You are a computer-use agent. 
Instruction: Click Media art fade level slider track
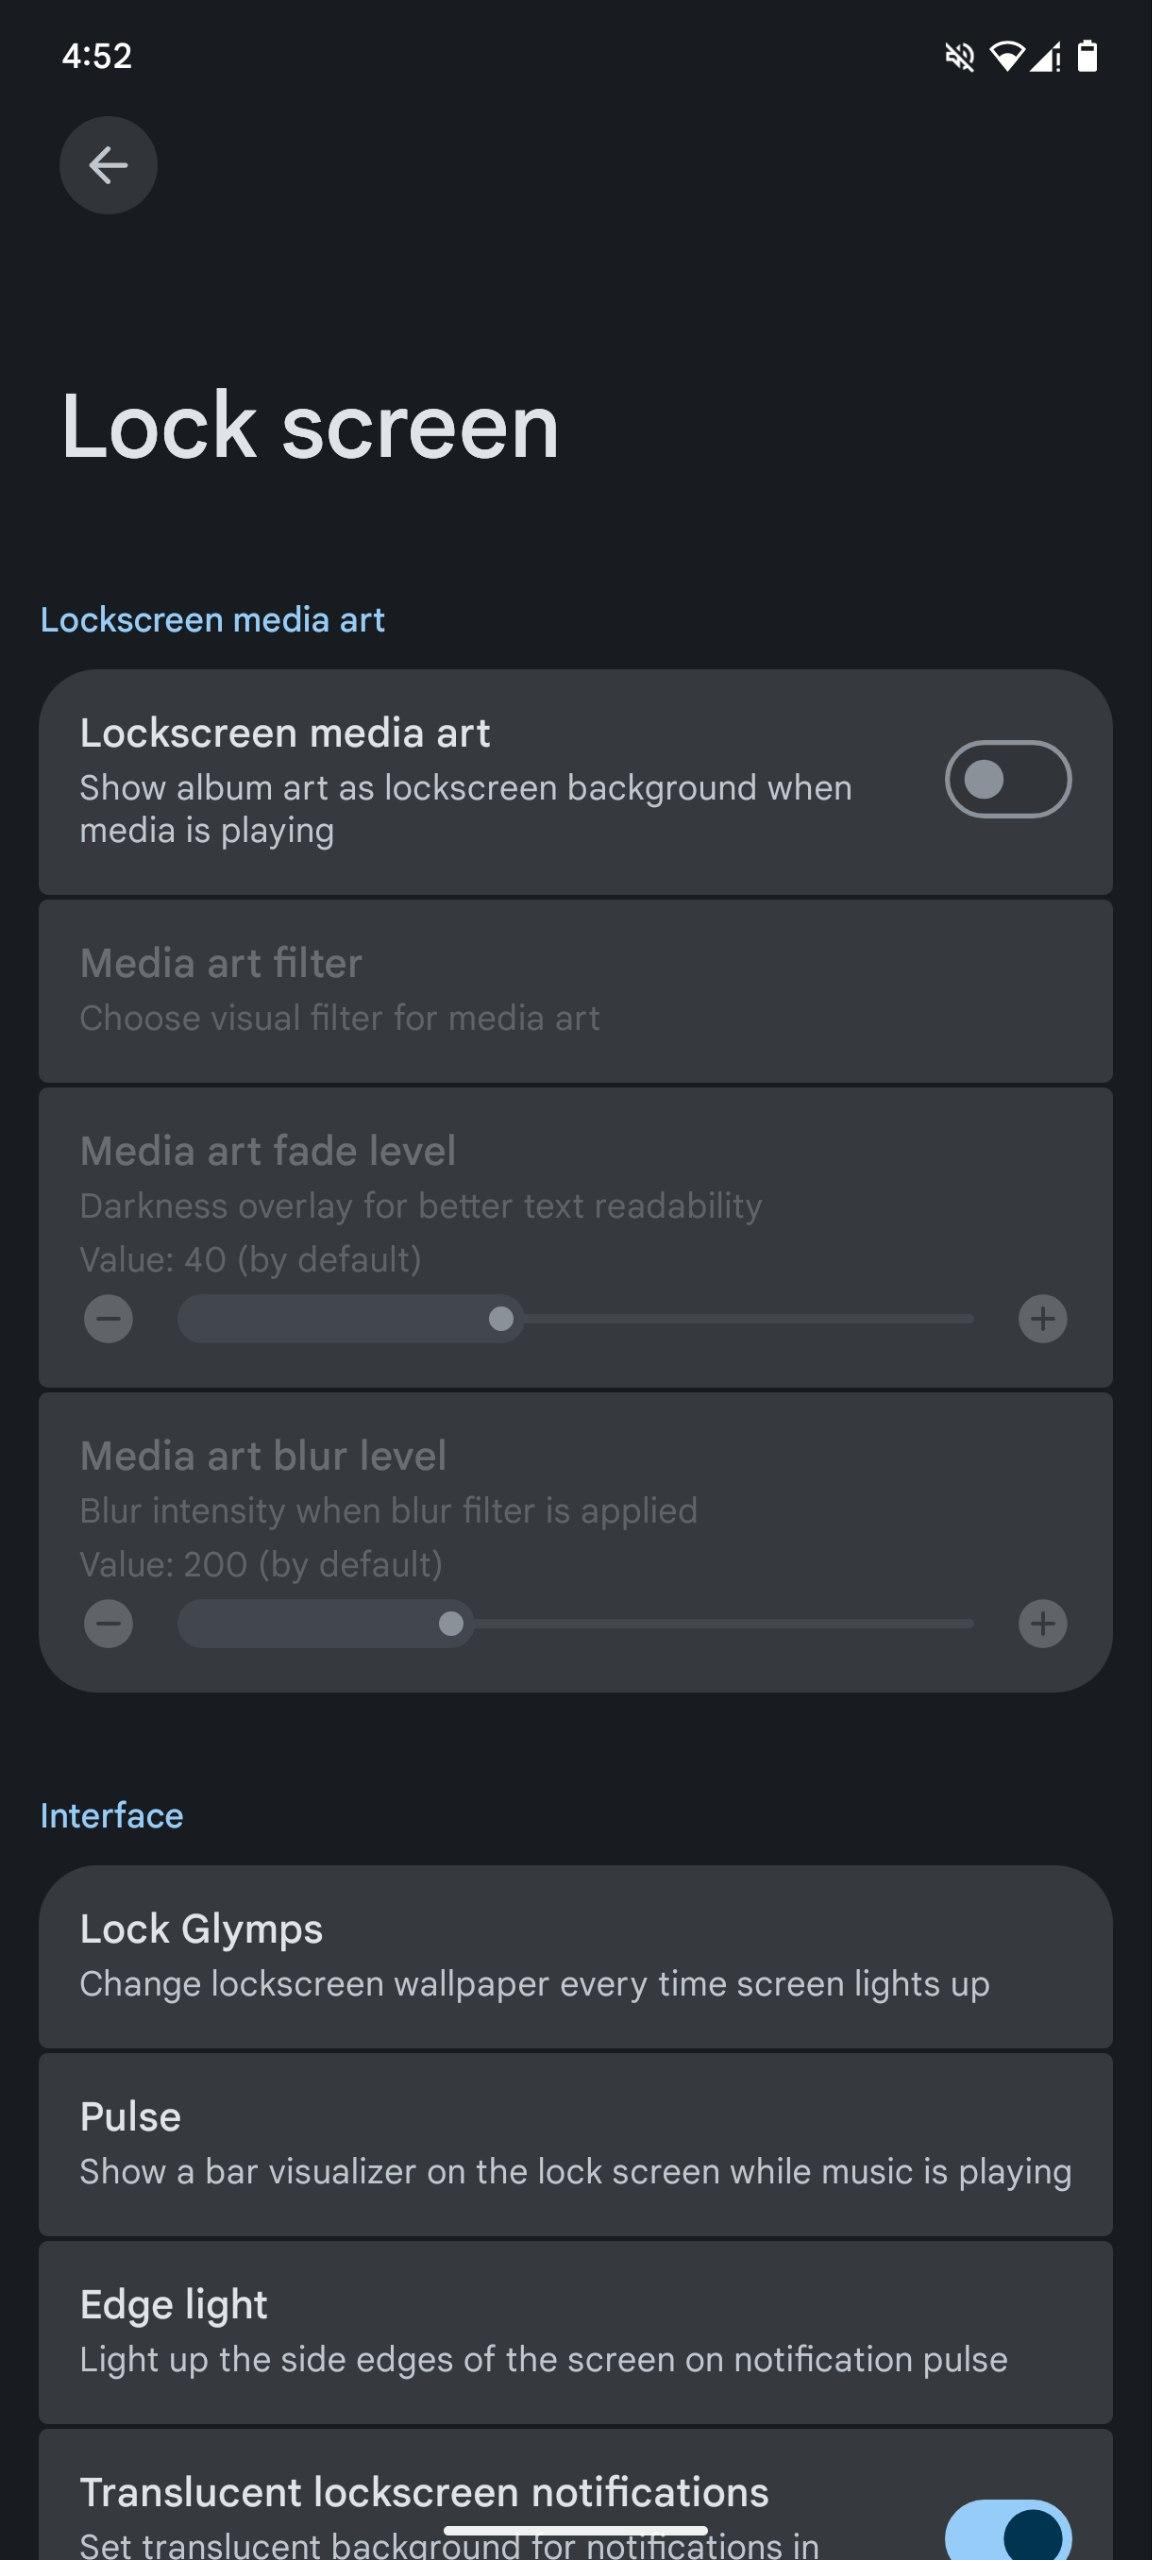click(x=575, y=1319)
